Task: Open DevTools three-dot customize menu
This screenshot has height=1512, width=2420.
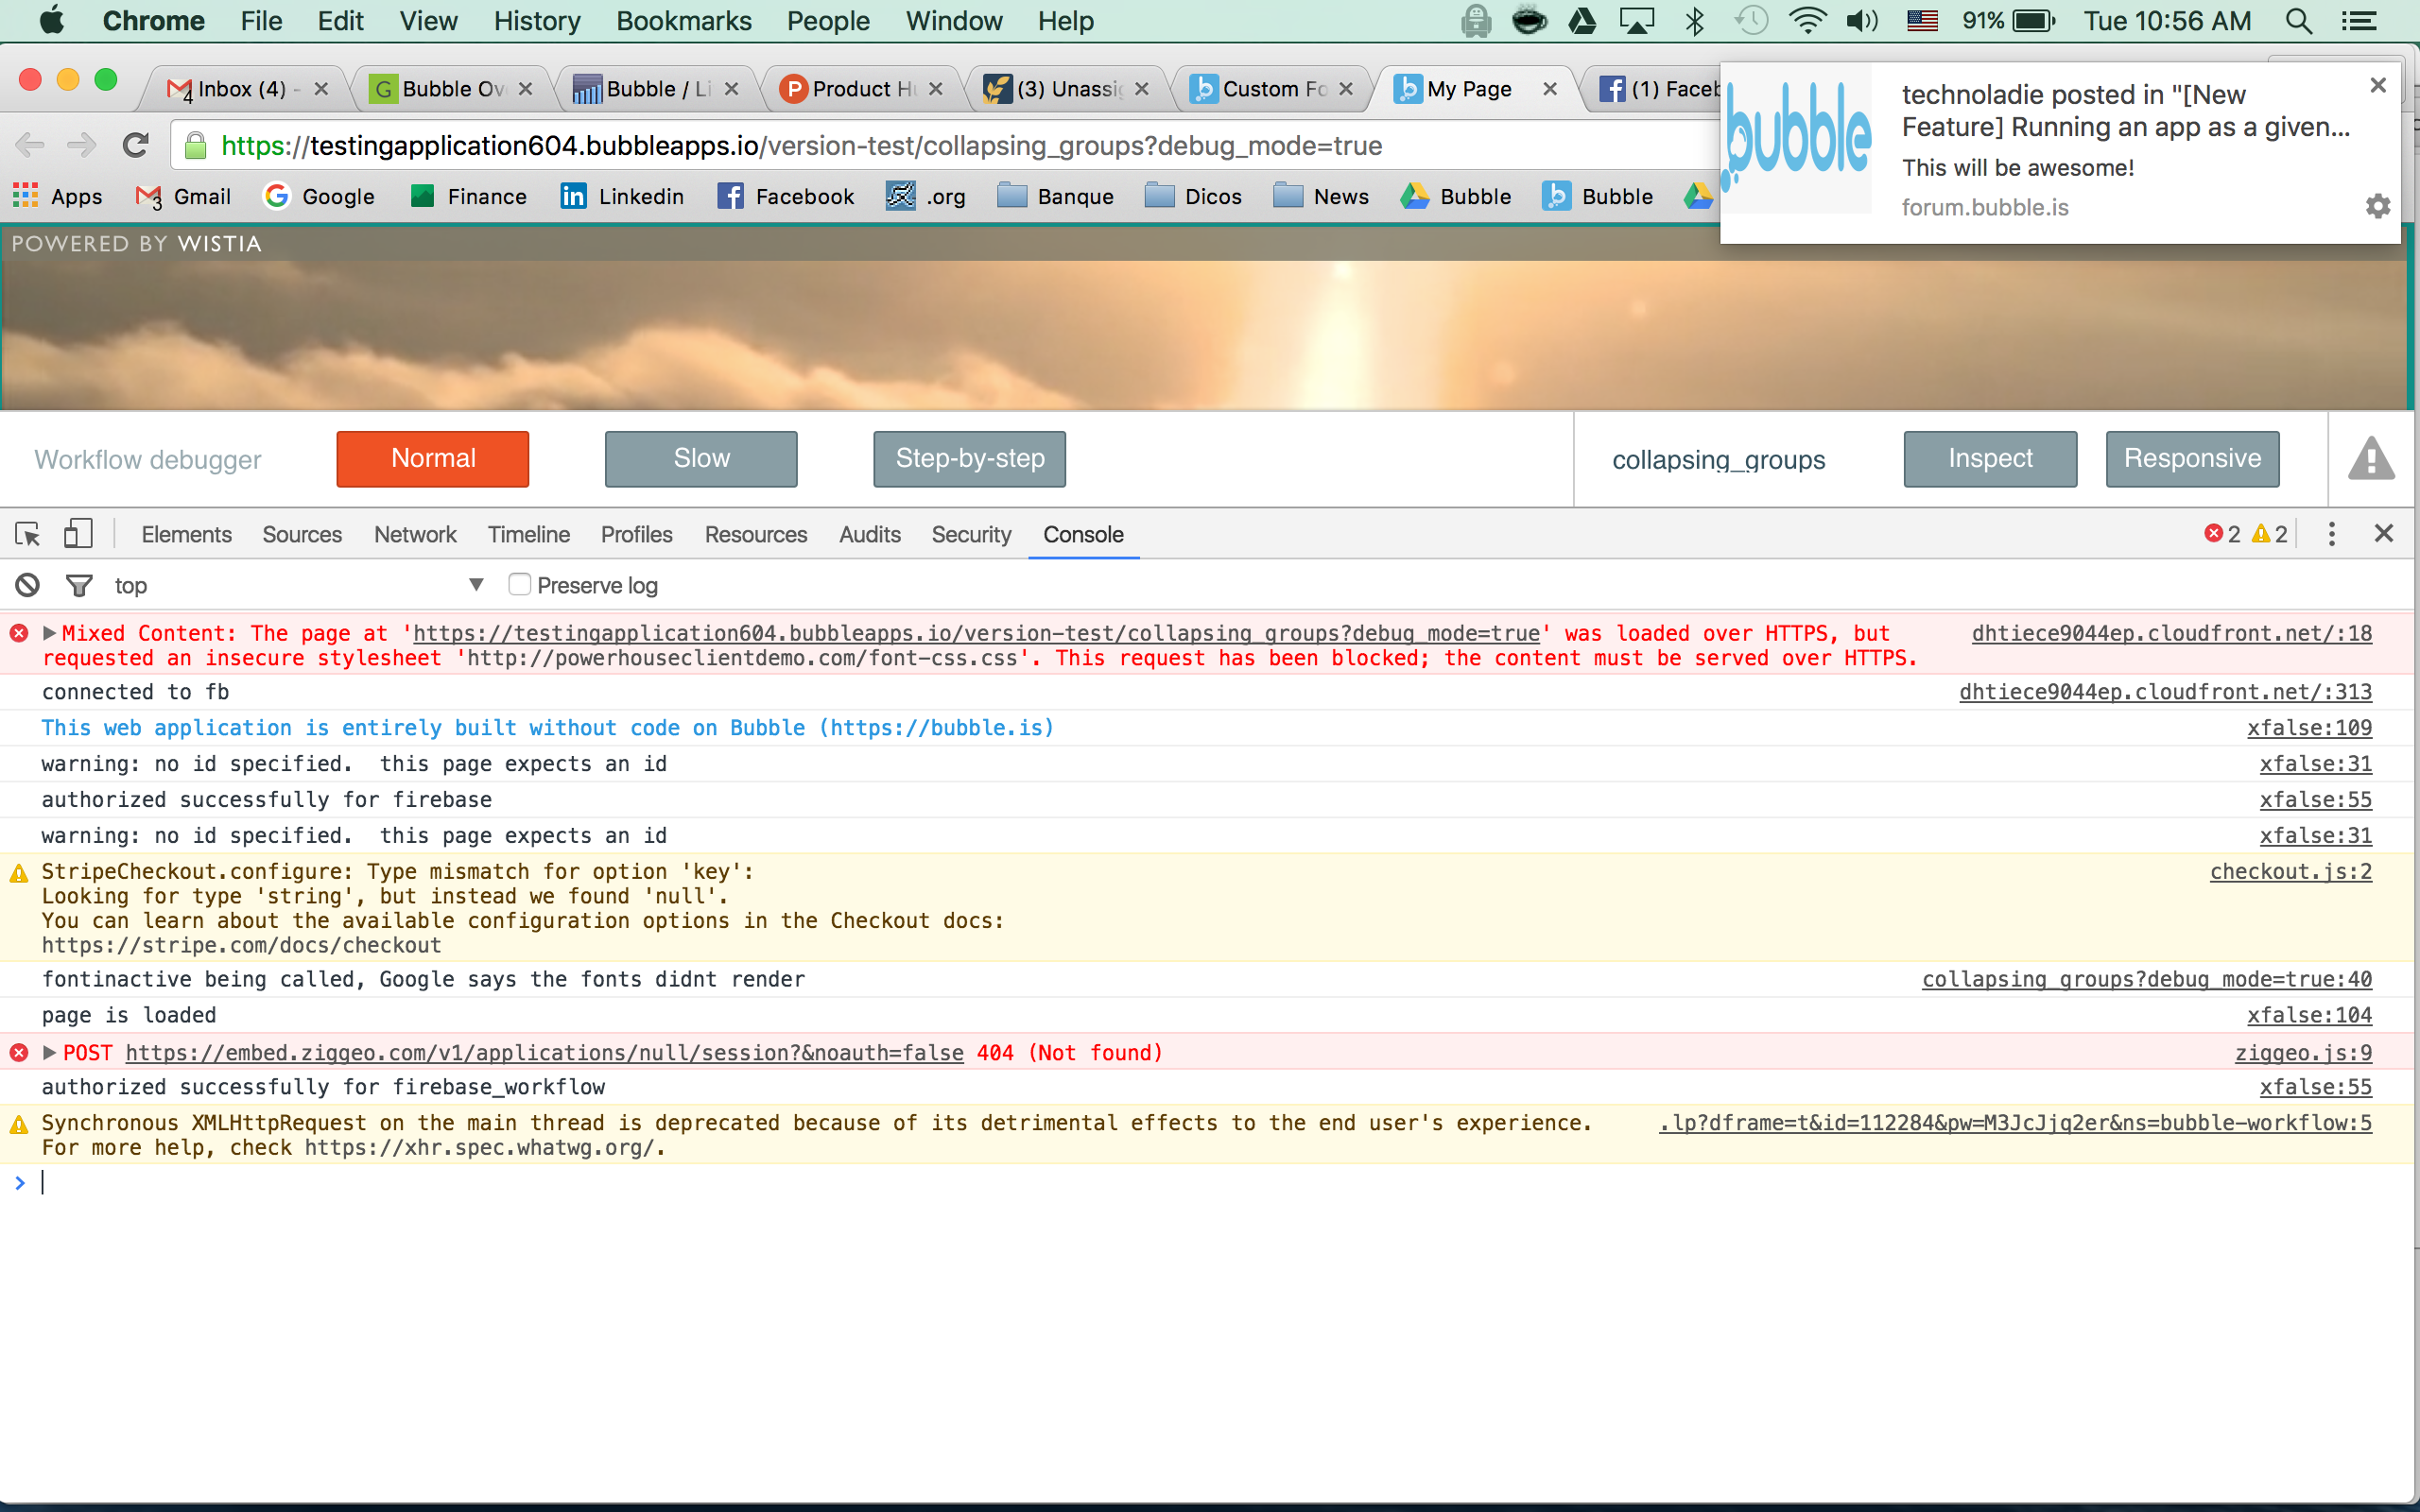Action: (x=2331, y=534)
